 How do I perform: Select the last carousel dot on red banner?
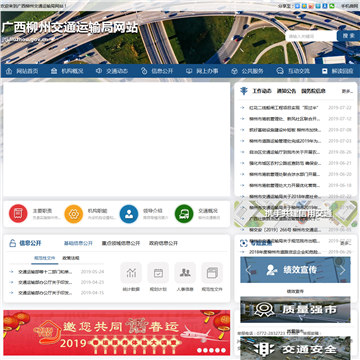223,350
